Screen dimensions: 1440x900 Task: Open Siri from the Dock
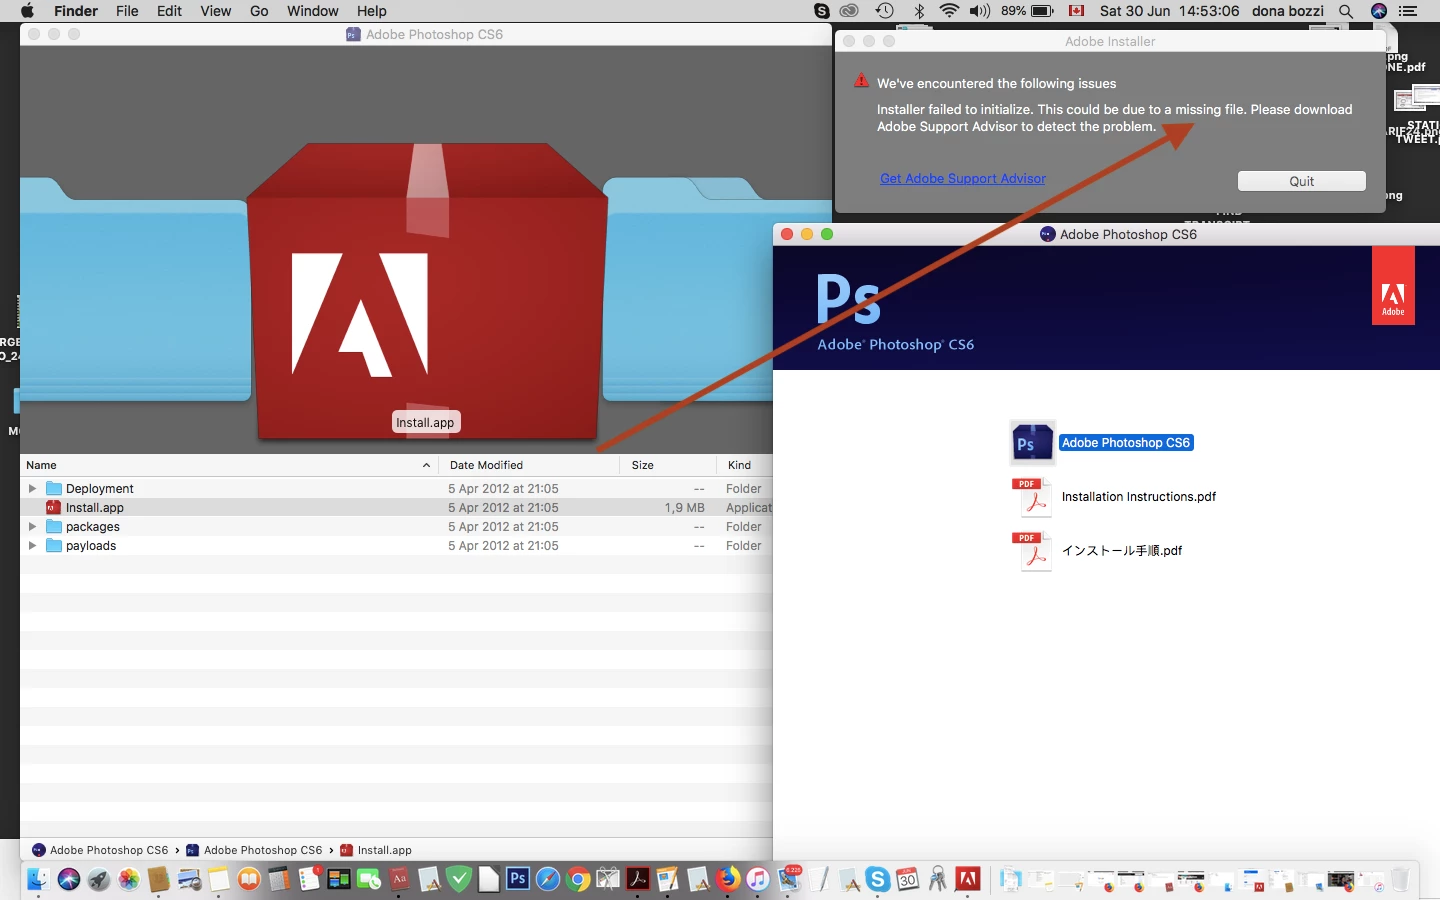pyautogui.click(x=69, y=879)
